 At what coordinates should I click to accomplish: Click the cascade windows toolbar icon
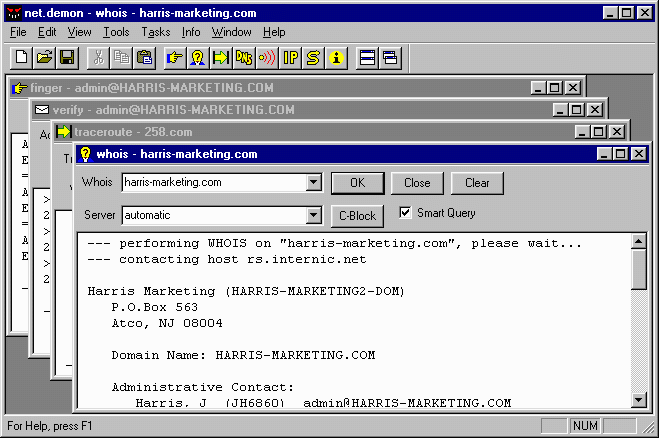point(390,58)
